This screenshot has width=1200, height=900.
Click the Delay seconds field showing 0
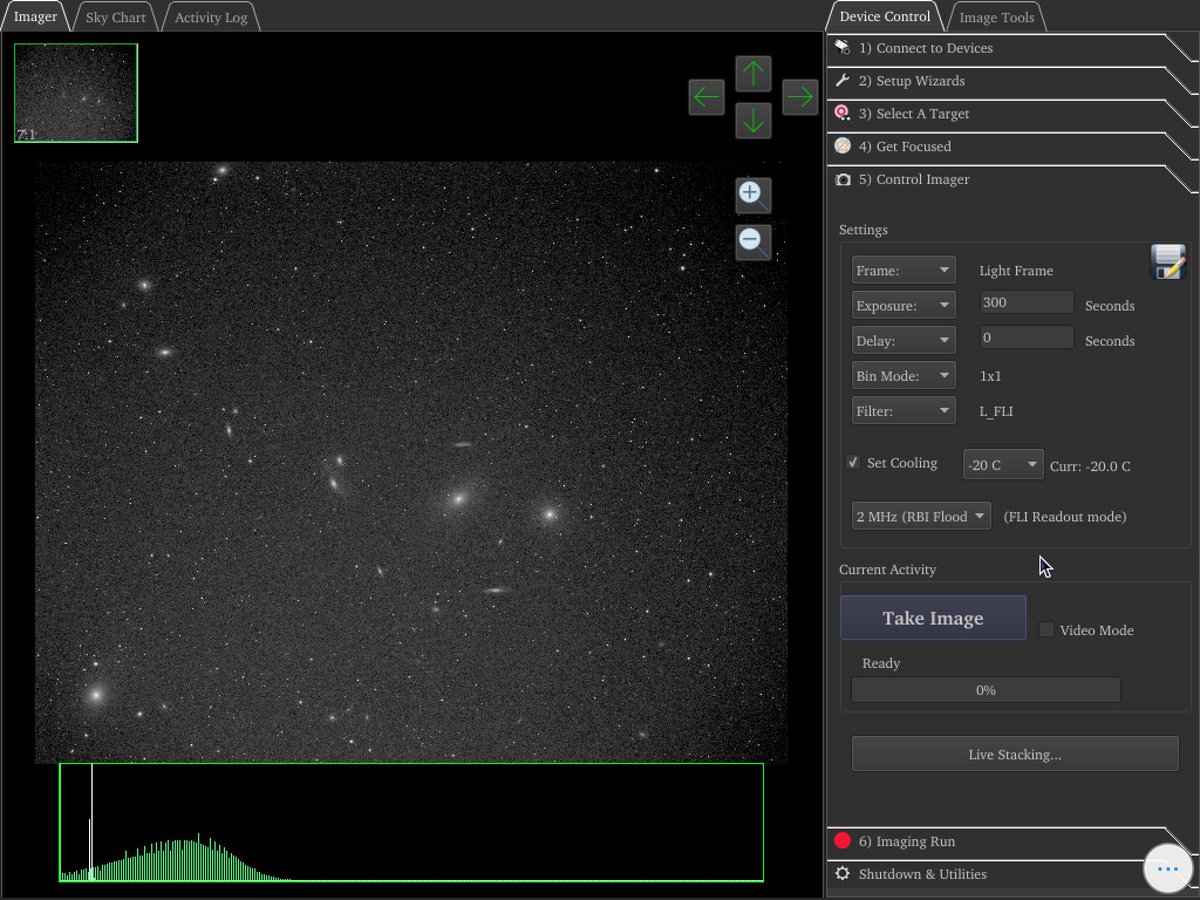coord(1027,337)
